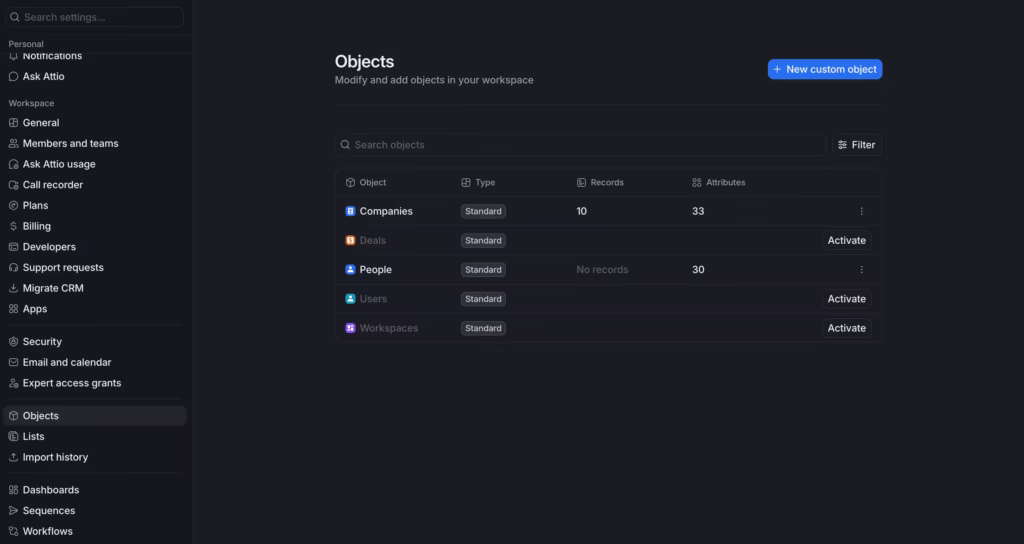The height and width of the screenshot is (544, 1024).
Task: Click the Search settings box
Action: pyautogui.click(x=95, y=17)
